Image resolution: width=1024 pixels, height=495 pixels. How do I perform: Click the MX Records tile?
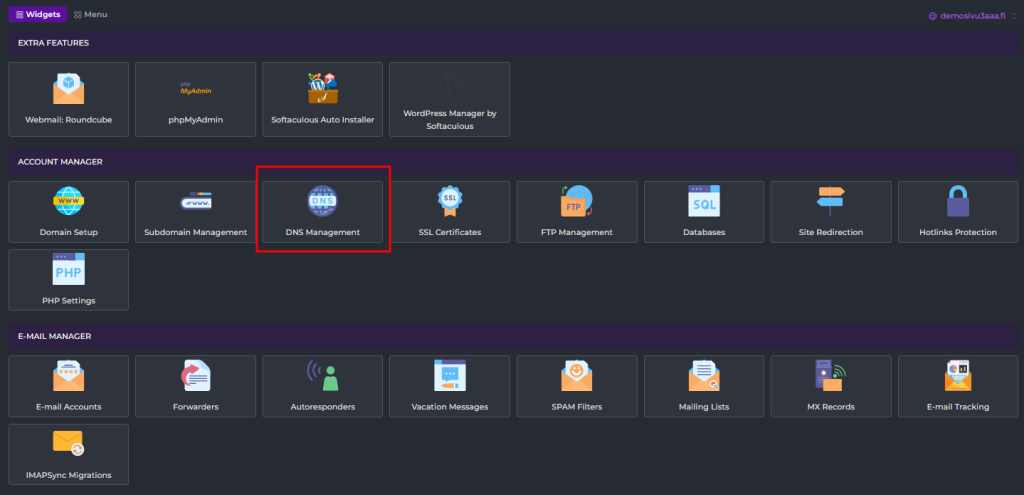pyautogui.click(x=831, y=386)
